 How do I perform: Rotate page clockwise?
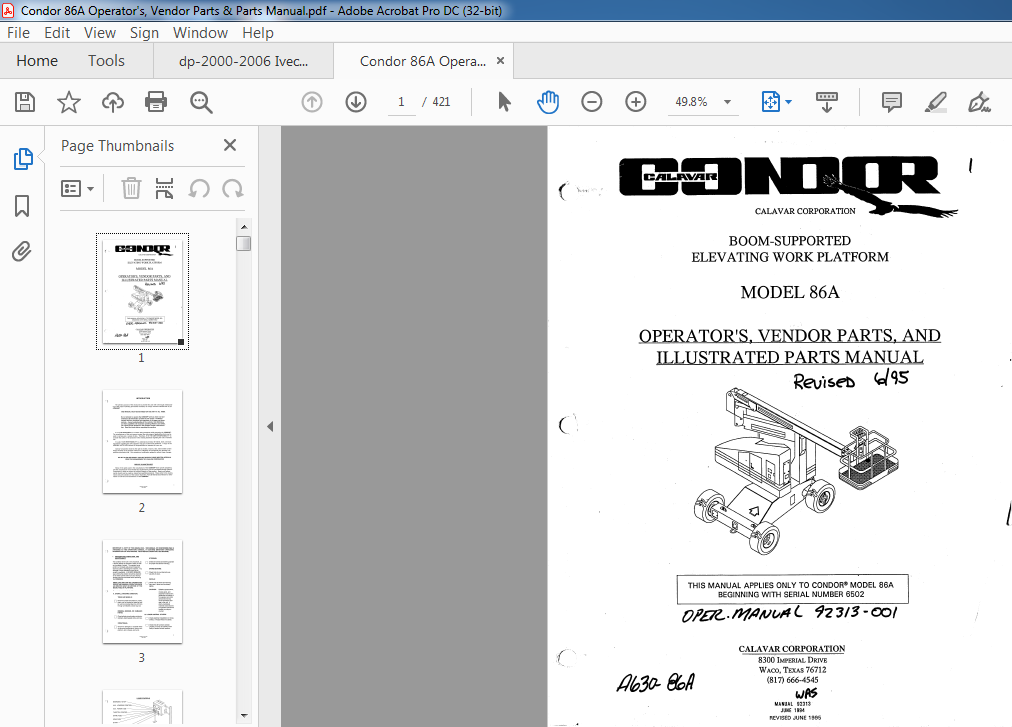pos(232,189)
